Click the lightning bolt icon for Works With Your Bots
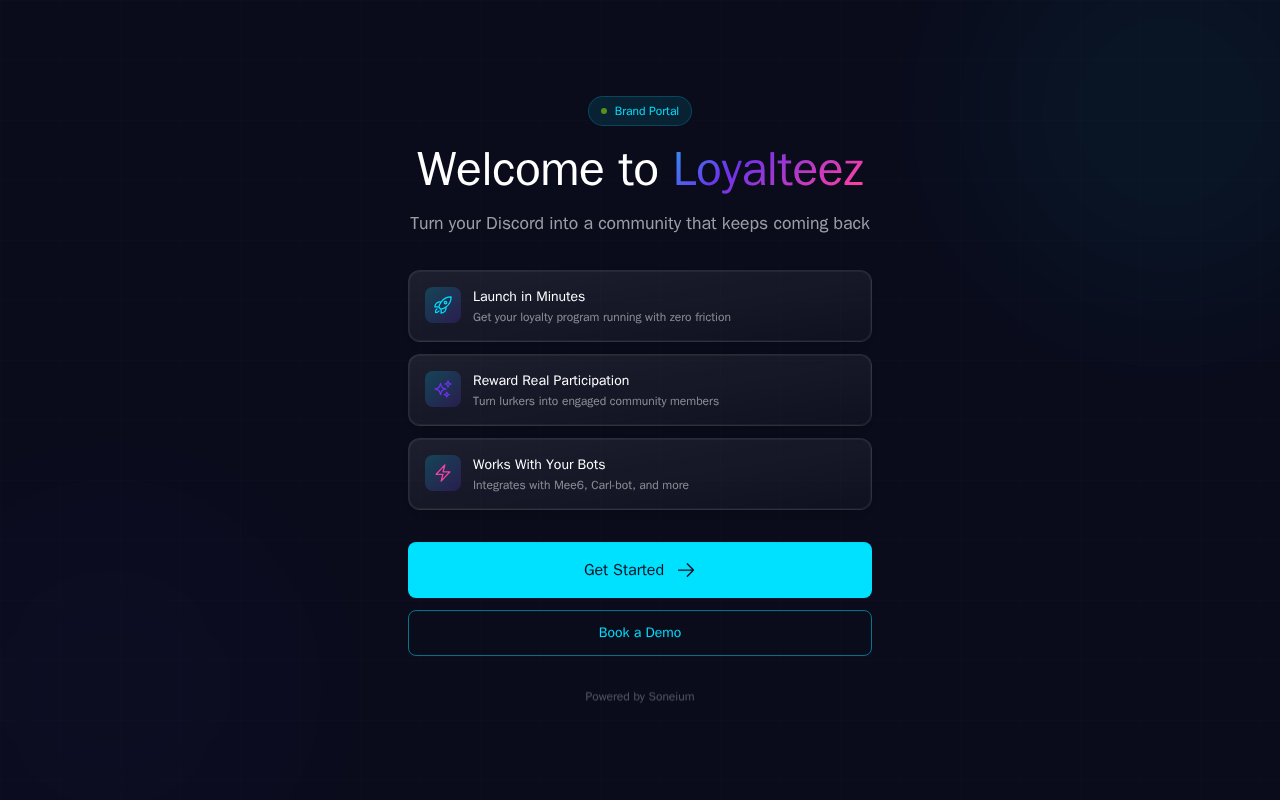 tap(443, 473)
